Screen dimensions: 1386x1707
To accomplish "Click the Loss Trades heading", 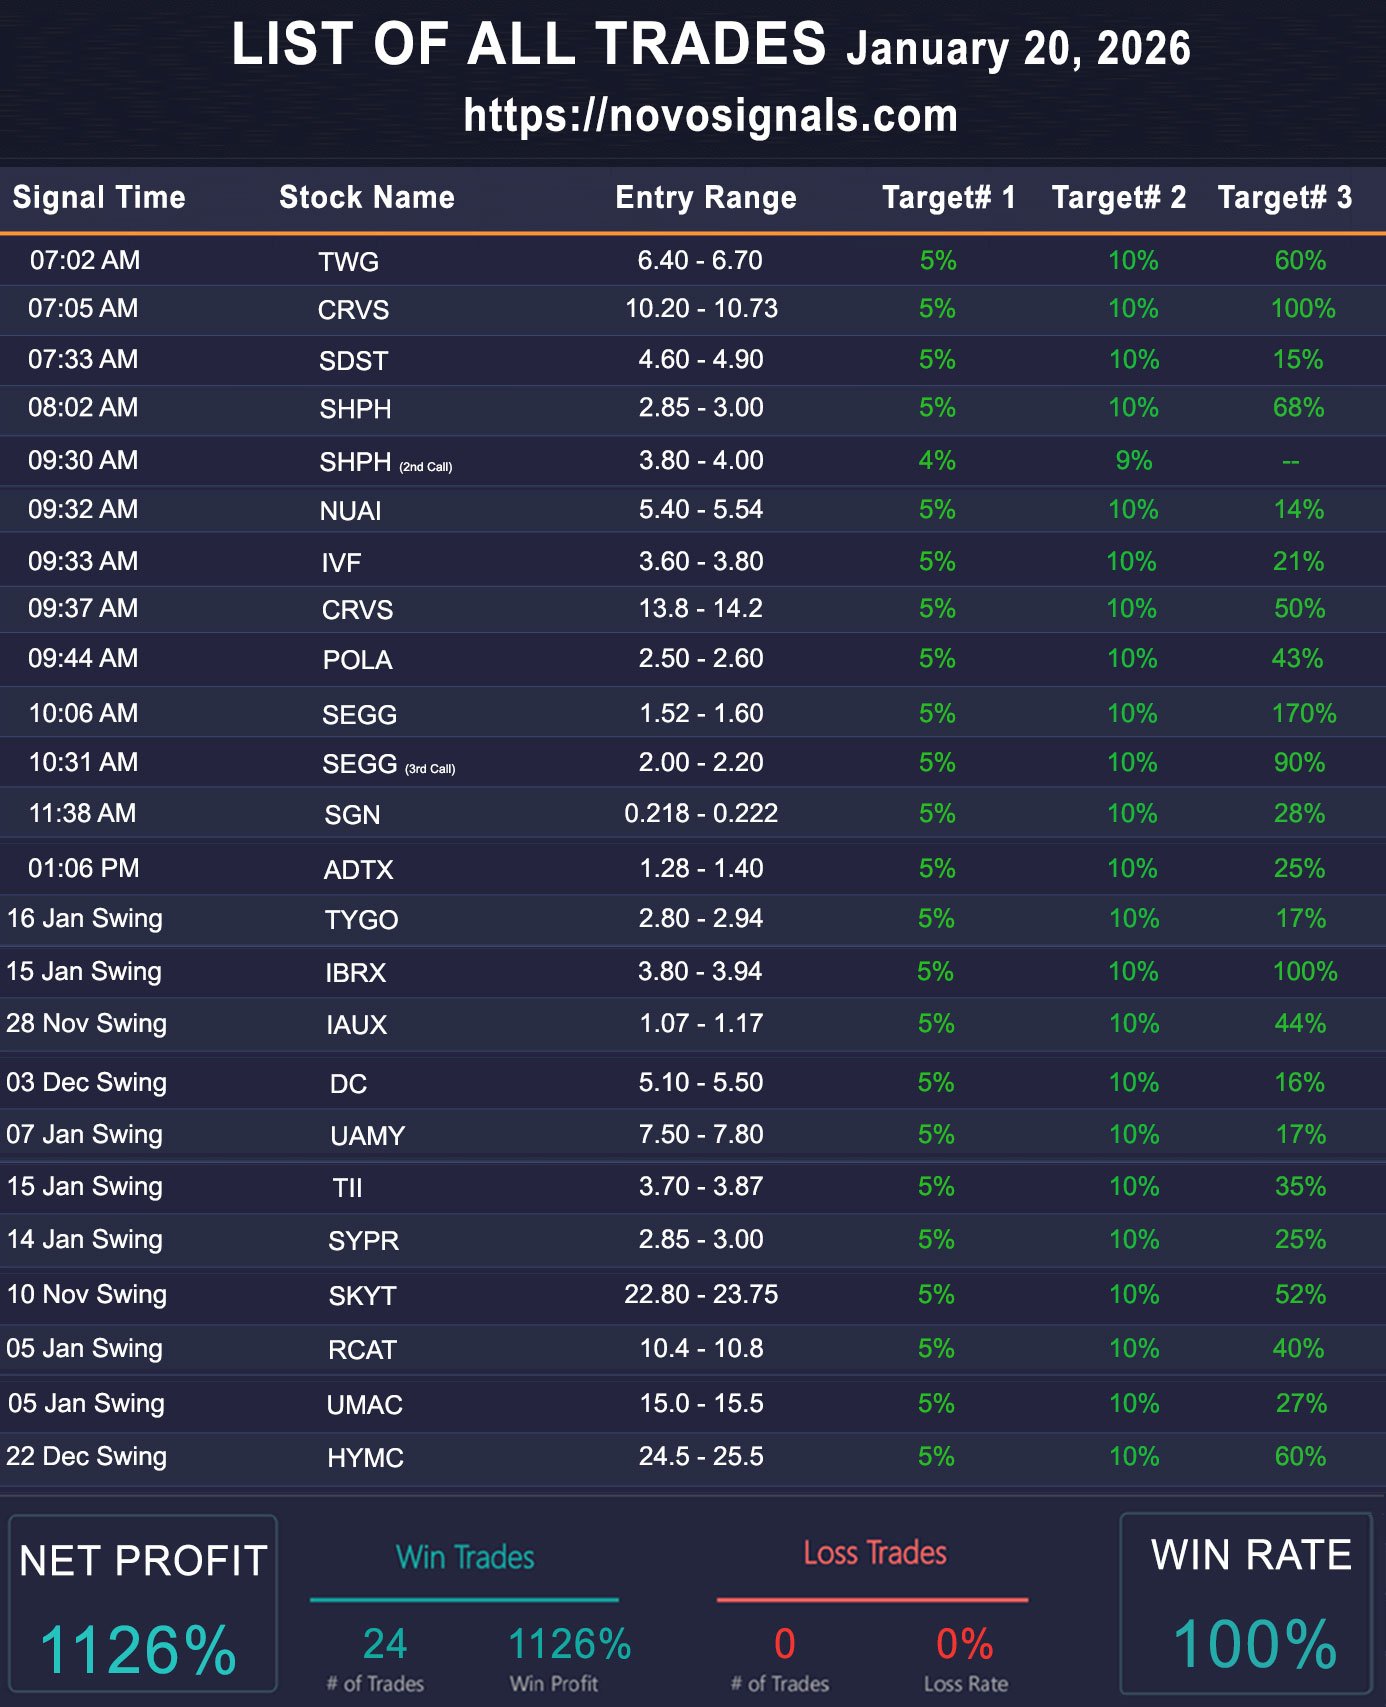I will pos(874,1553).
